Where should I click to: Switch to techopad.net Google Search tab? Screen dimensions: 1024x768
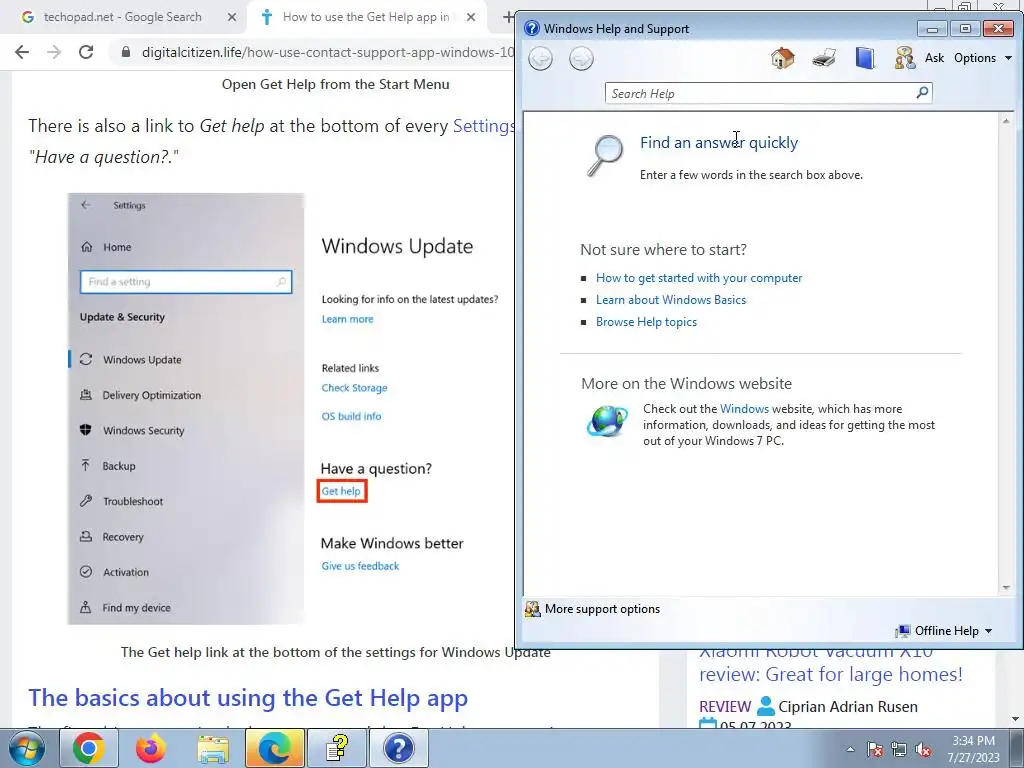pyautogui.click(x=123, y=17)
